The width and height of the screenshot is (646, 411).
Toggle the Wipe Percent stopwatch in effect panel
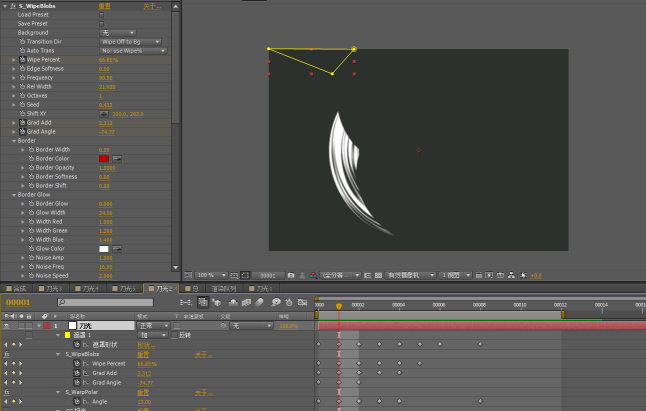tap(22, 60)
